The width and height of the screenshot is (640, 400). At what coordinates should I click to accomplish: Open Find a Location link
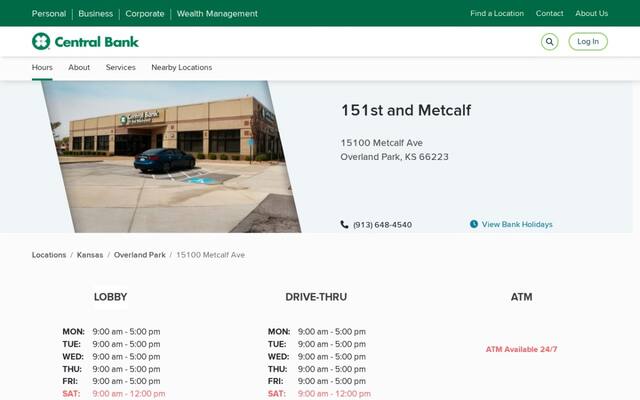[497, 13]
